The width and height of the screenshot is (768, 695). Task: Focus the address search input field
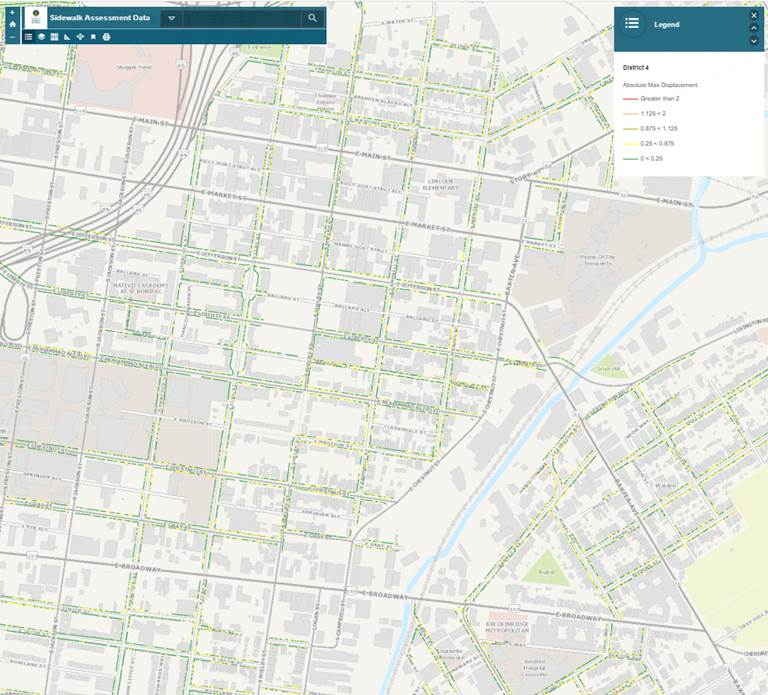[242, 19]
